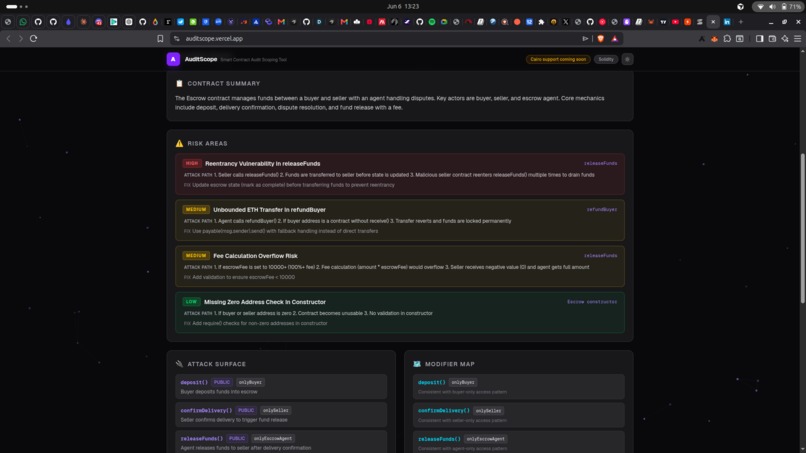The width and height of the screenshot is (806, 453).
Task: Click the AuditScope title text
Action: pos(201,59)
